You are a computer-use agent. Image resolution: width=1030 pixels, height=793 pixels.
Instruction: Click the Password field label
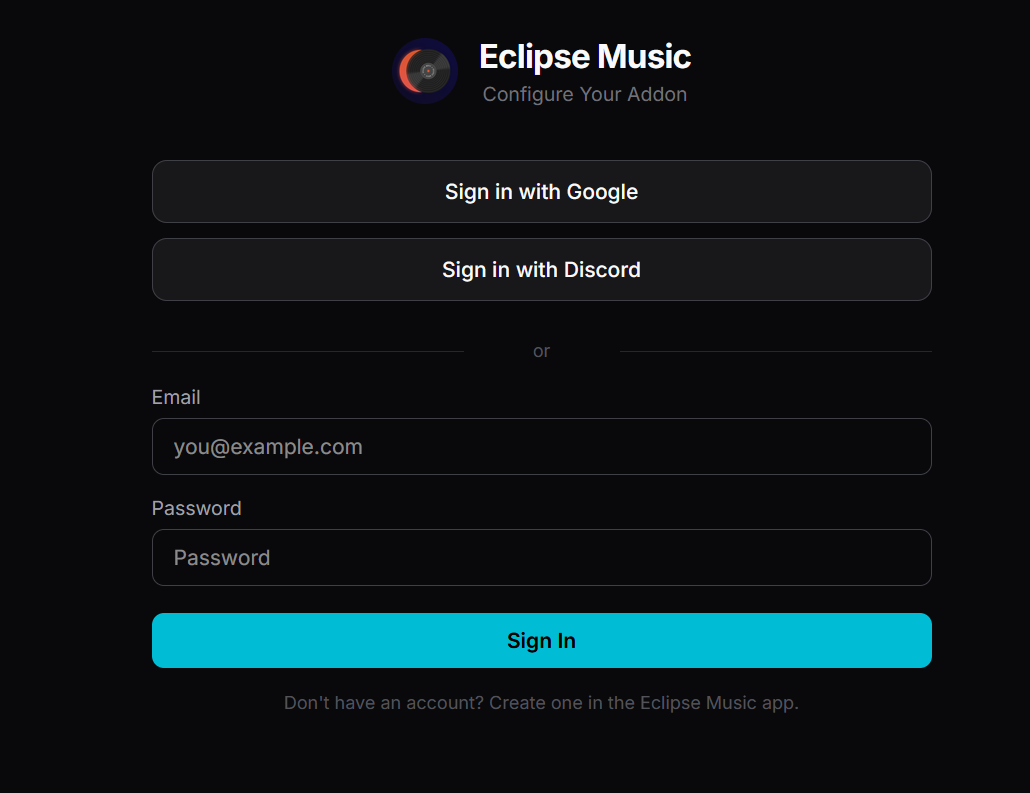(196, 508)
